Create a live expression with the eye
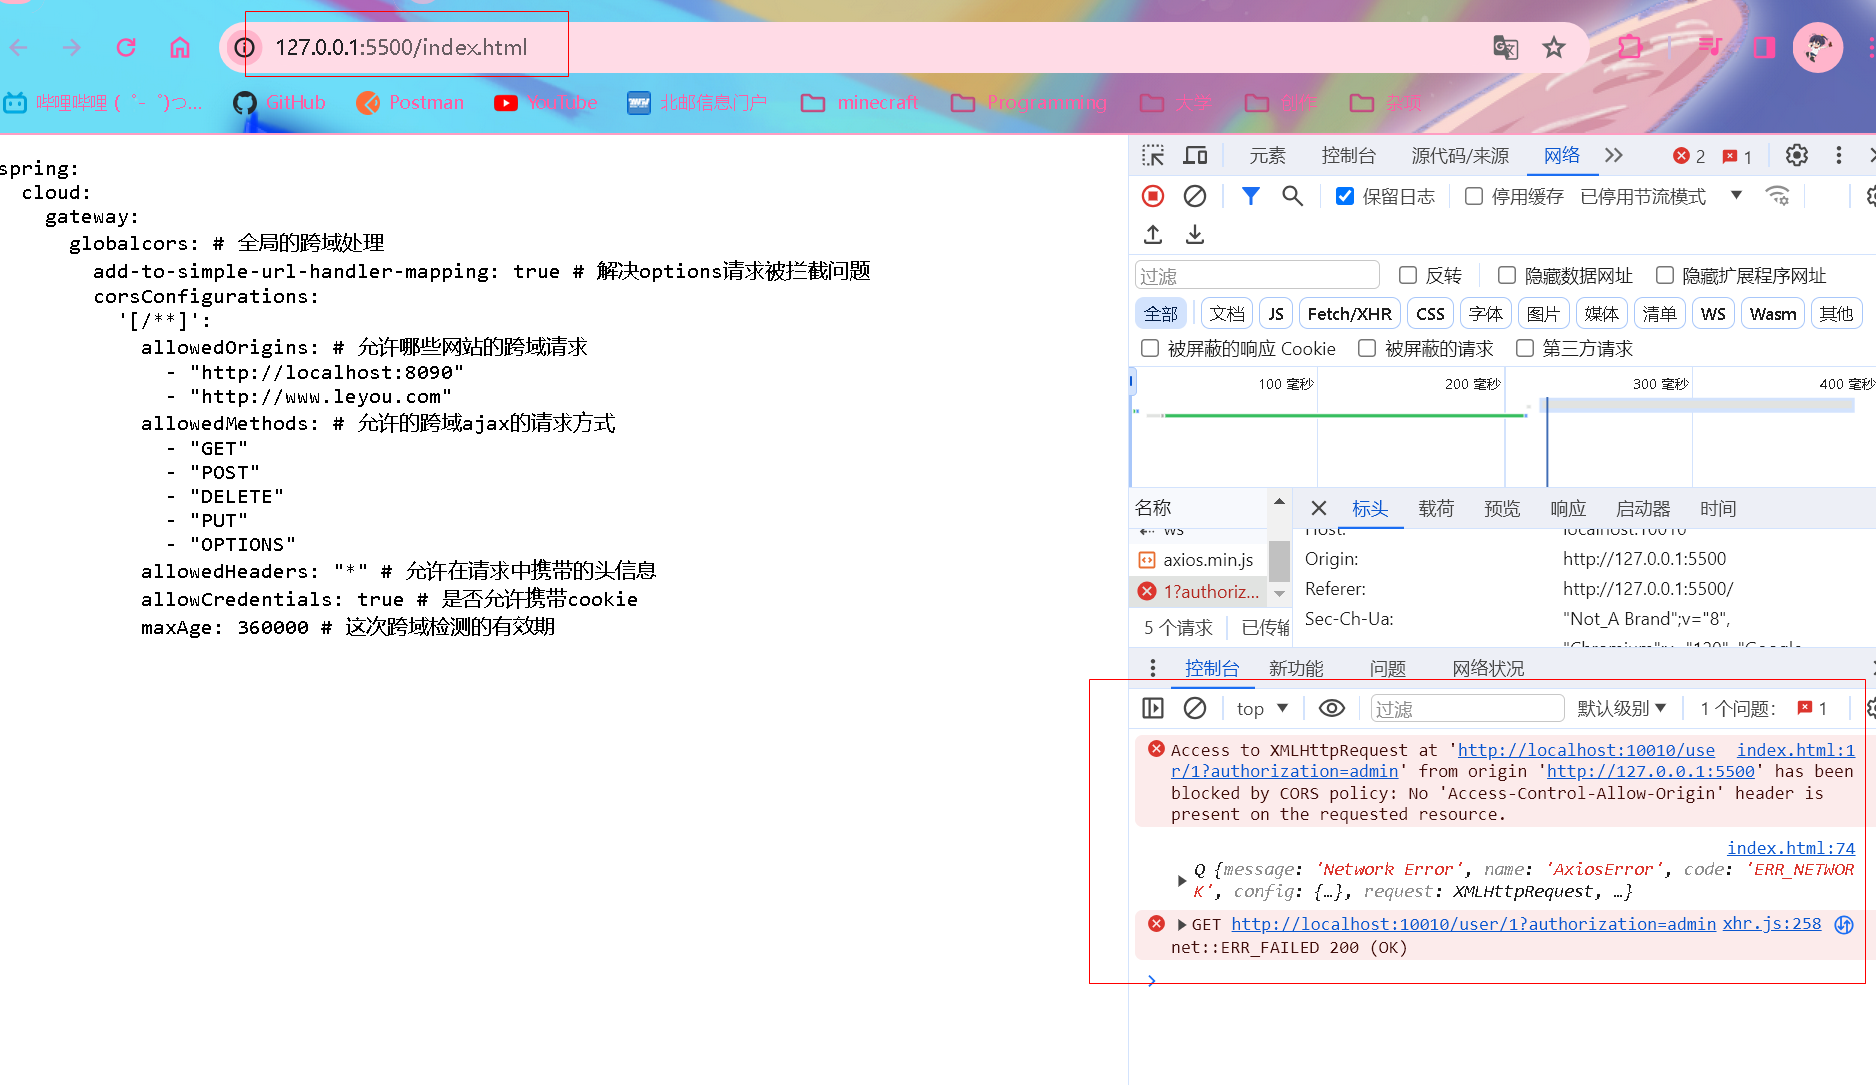The image size is (1876, 1085). pyautogui.click(x=1331, y=708)
